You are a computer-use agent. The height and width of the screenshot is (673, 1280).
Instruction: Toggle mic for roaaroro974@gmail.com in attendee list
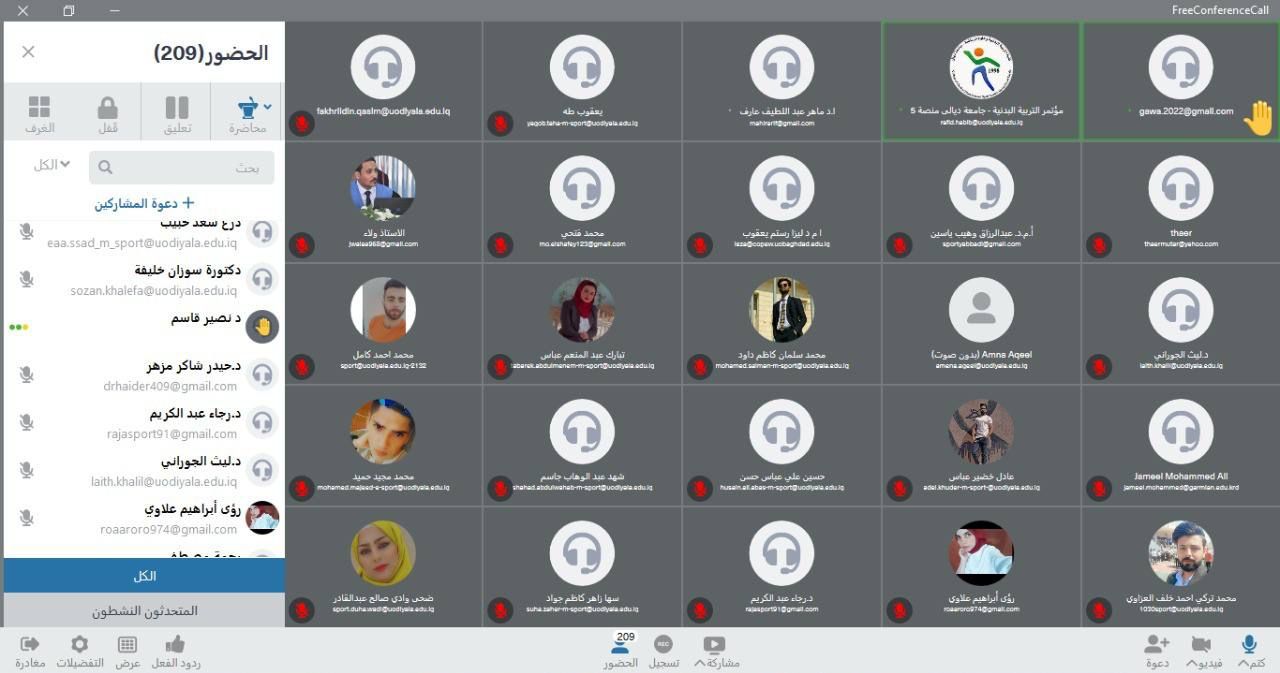[x=27, y=517]
